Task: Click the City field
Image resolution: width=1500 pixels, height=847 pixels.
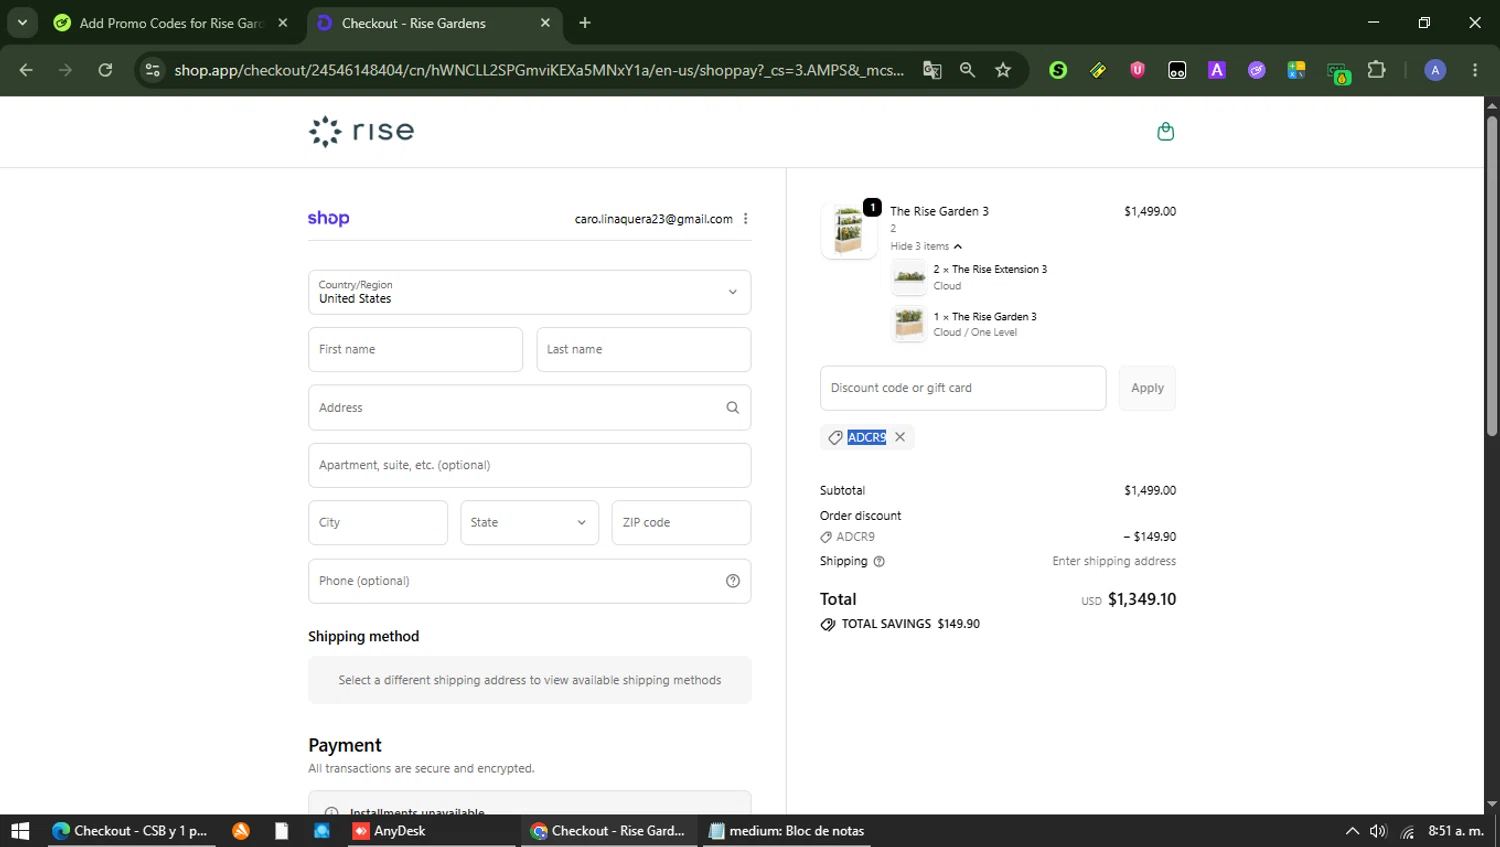Action: [378, 523]
